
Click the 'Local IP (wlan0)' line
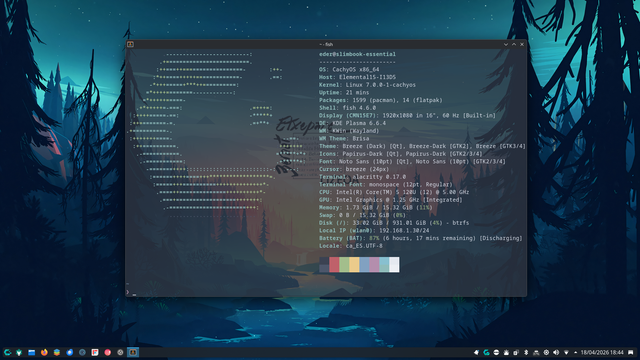(x=374, y=231)
